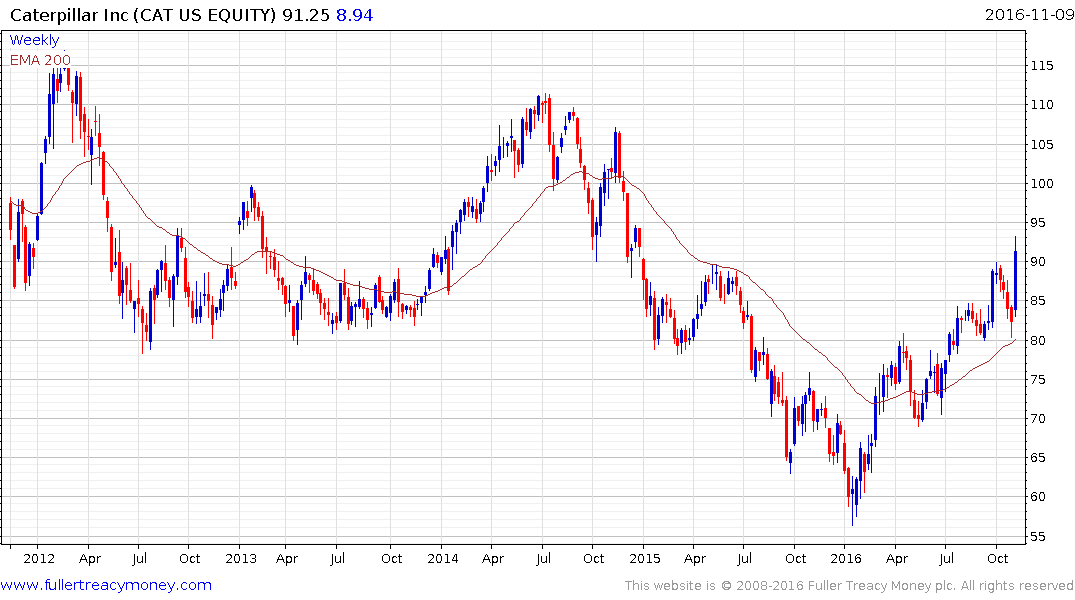Click the 2013 year label on time axis
1075x600 pixels.
point(241,558)
